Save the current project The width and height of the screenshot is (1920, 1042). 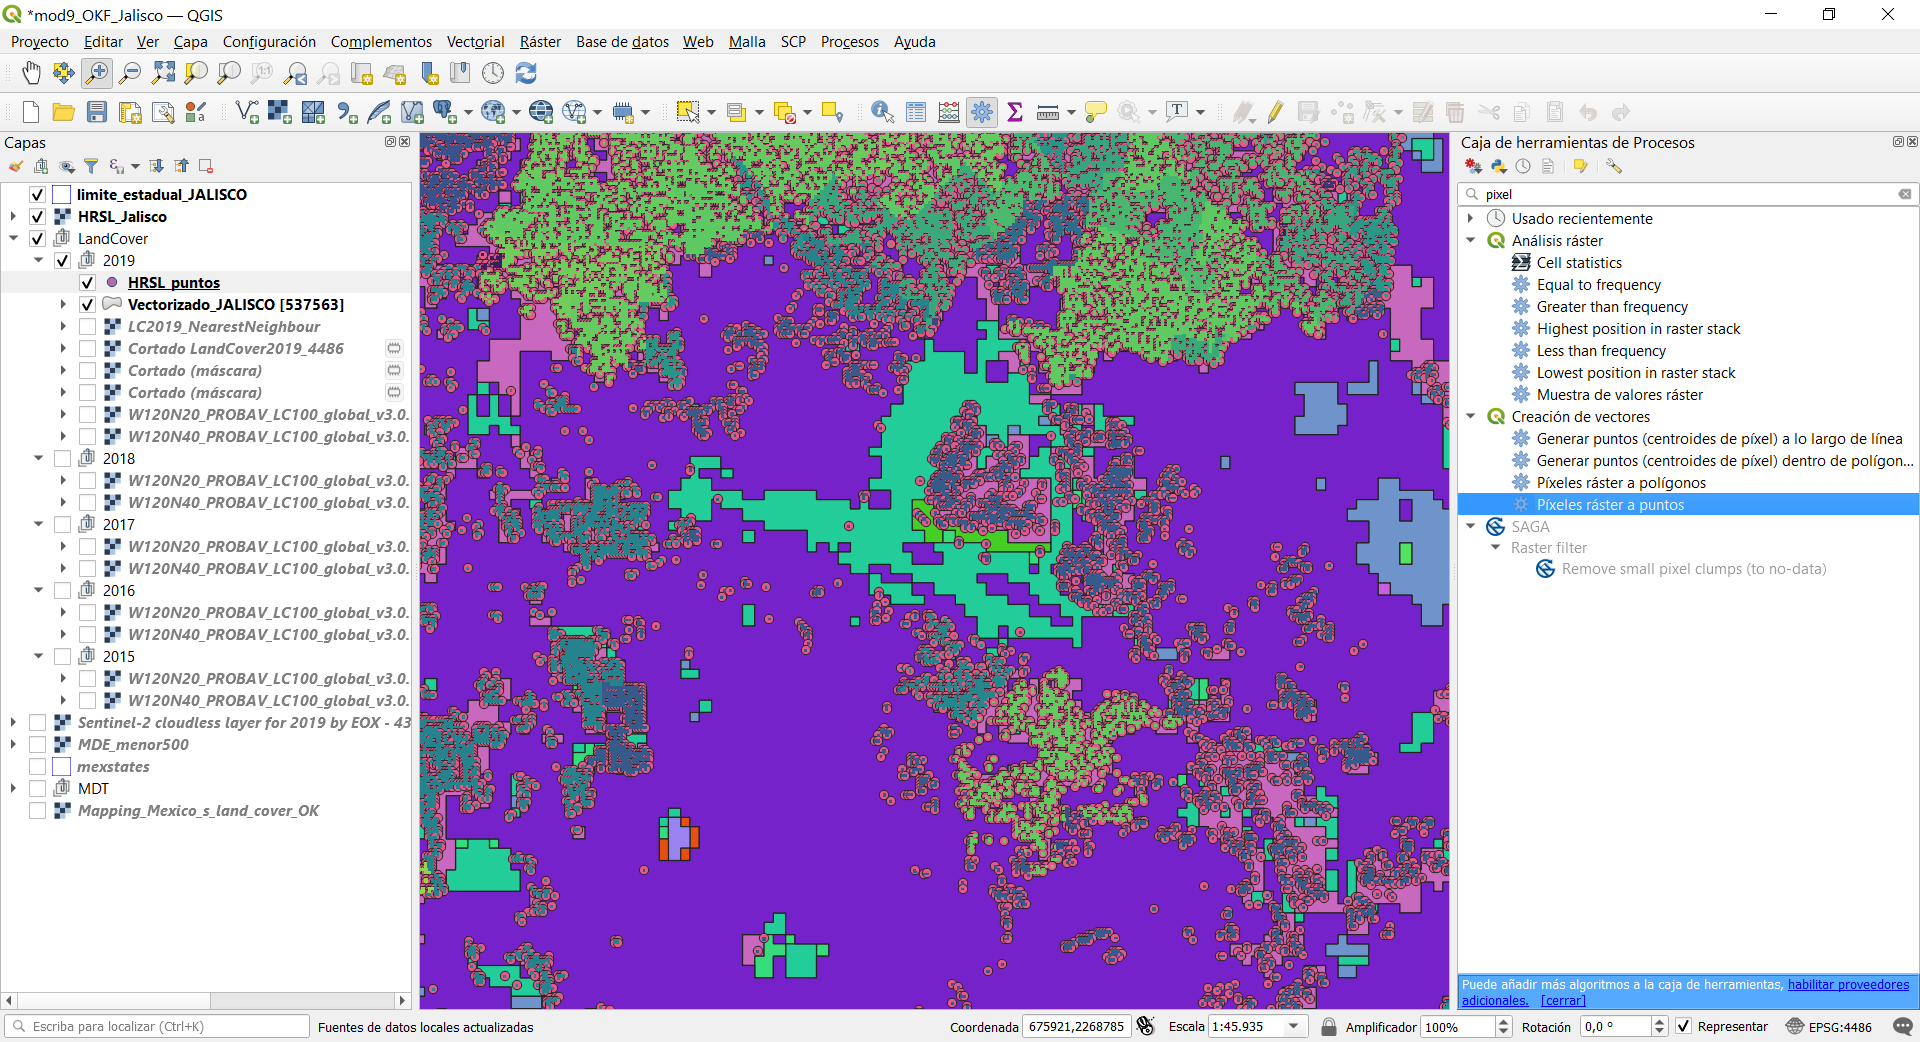point(97,112)
